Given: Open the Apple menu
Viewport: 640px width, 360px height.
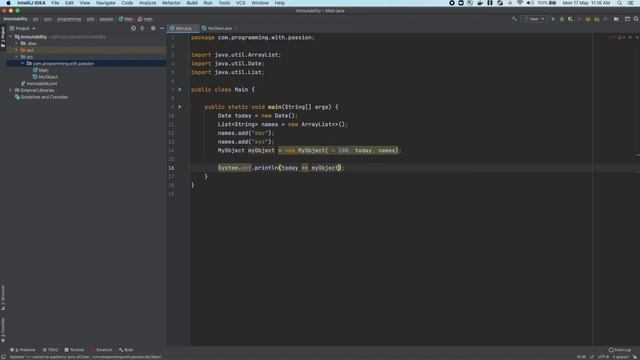Looking at the screenshot, I should (x=8, y=3).
